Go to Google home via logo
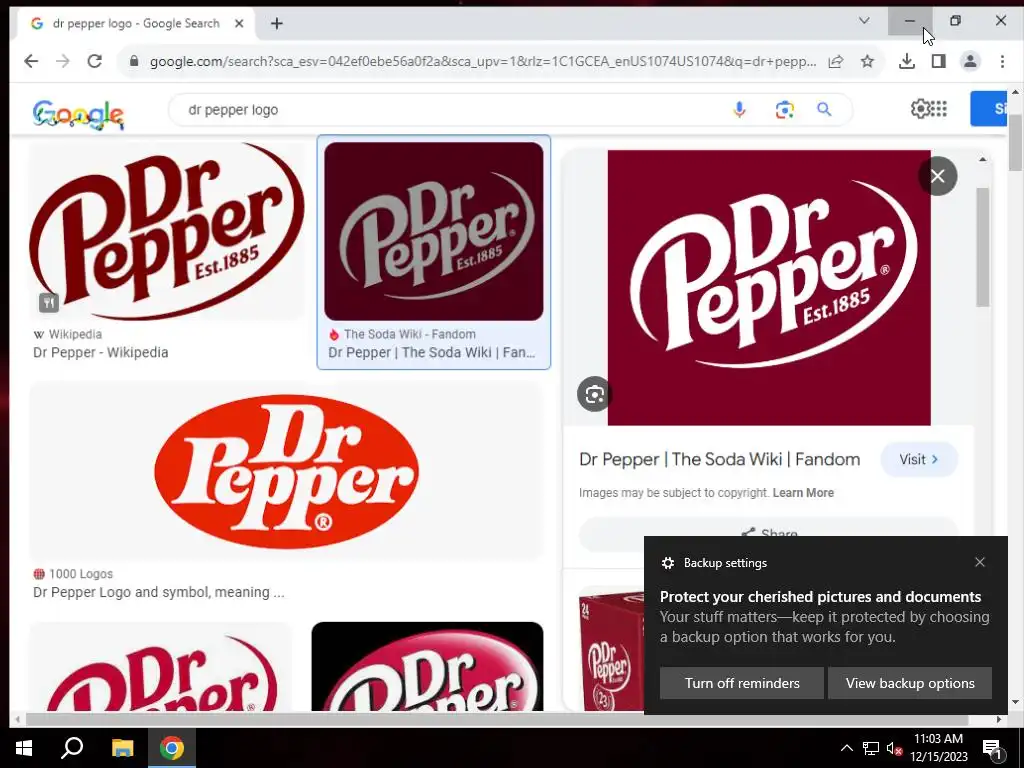The image size is (1024, 768). click(78, 115)
